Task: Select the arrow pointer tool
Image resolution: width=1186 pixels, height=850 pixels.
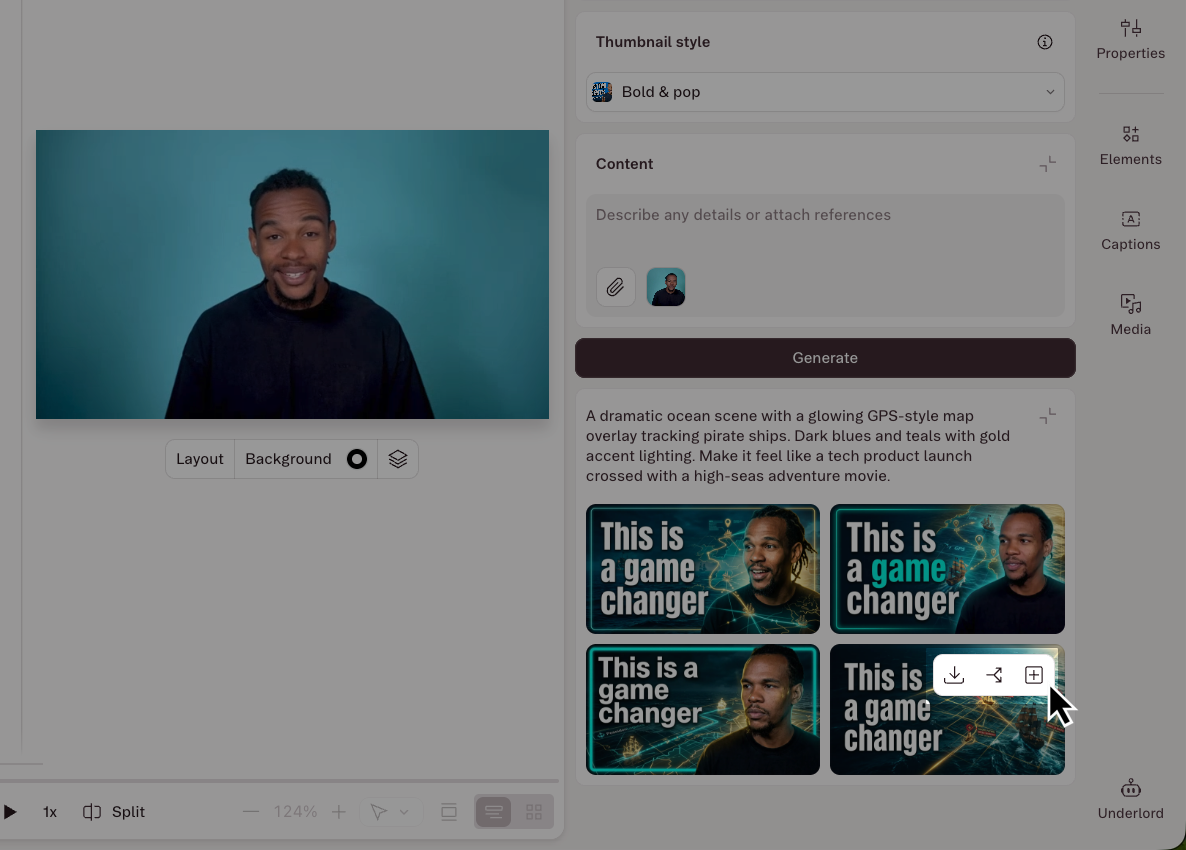Action: 379,812
